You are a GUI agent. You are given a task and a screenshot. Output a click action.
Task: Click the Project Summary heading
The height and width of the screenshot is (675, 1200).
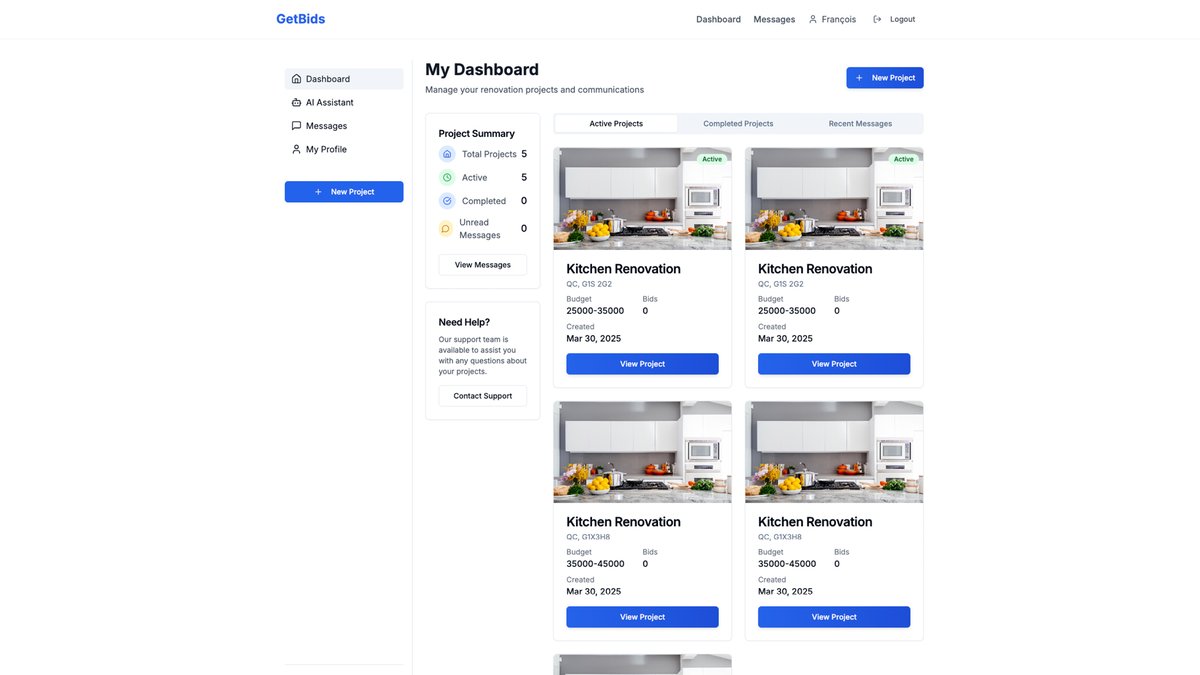tap(477, 133)
